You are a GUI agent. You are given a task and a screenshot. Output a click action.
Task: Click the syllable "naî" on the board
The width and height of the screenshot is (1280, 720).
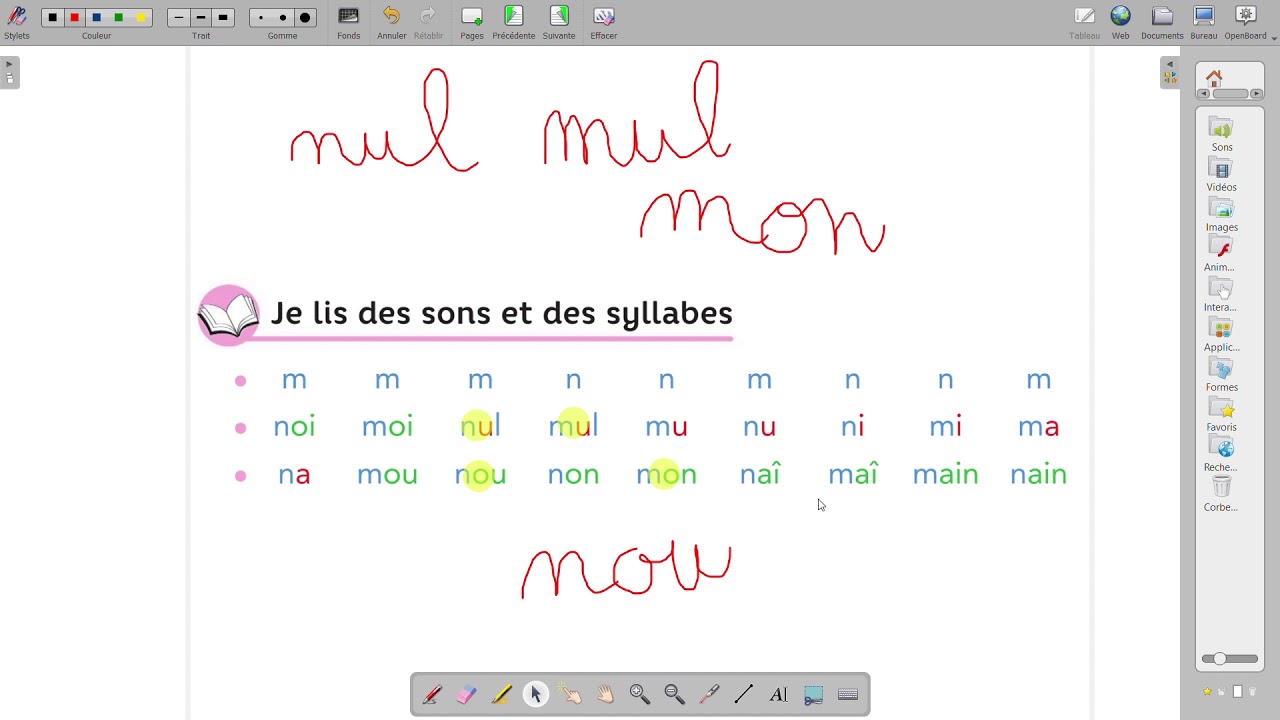coord(760,473)
